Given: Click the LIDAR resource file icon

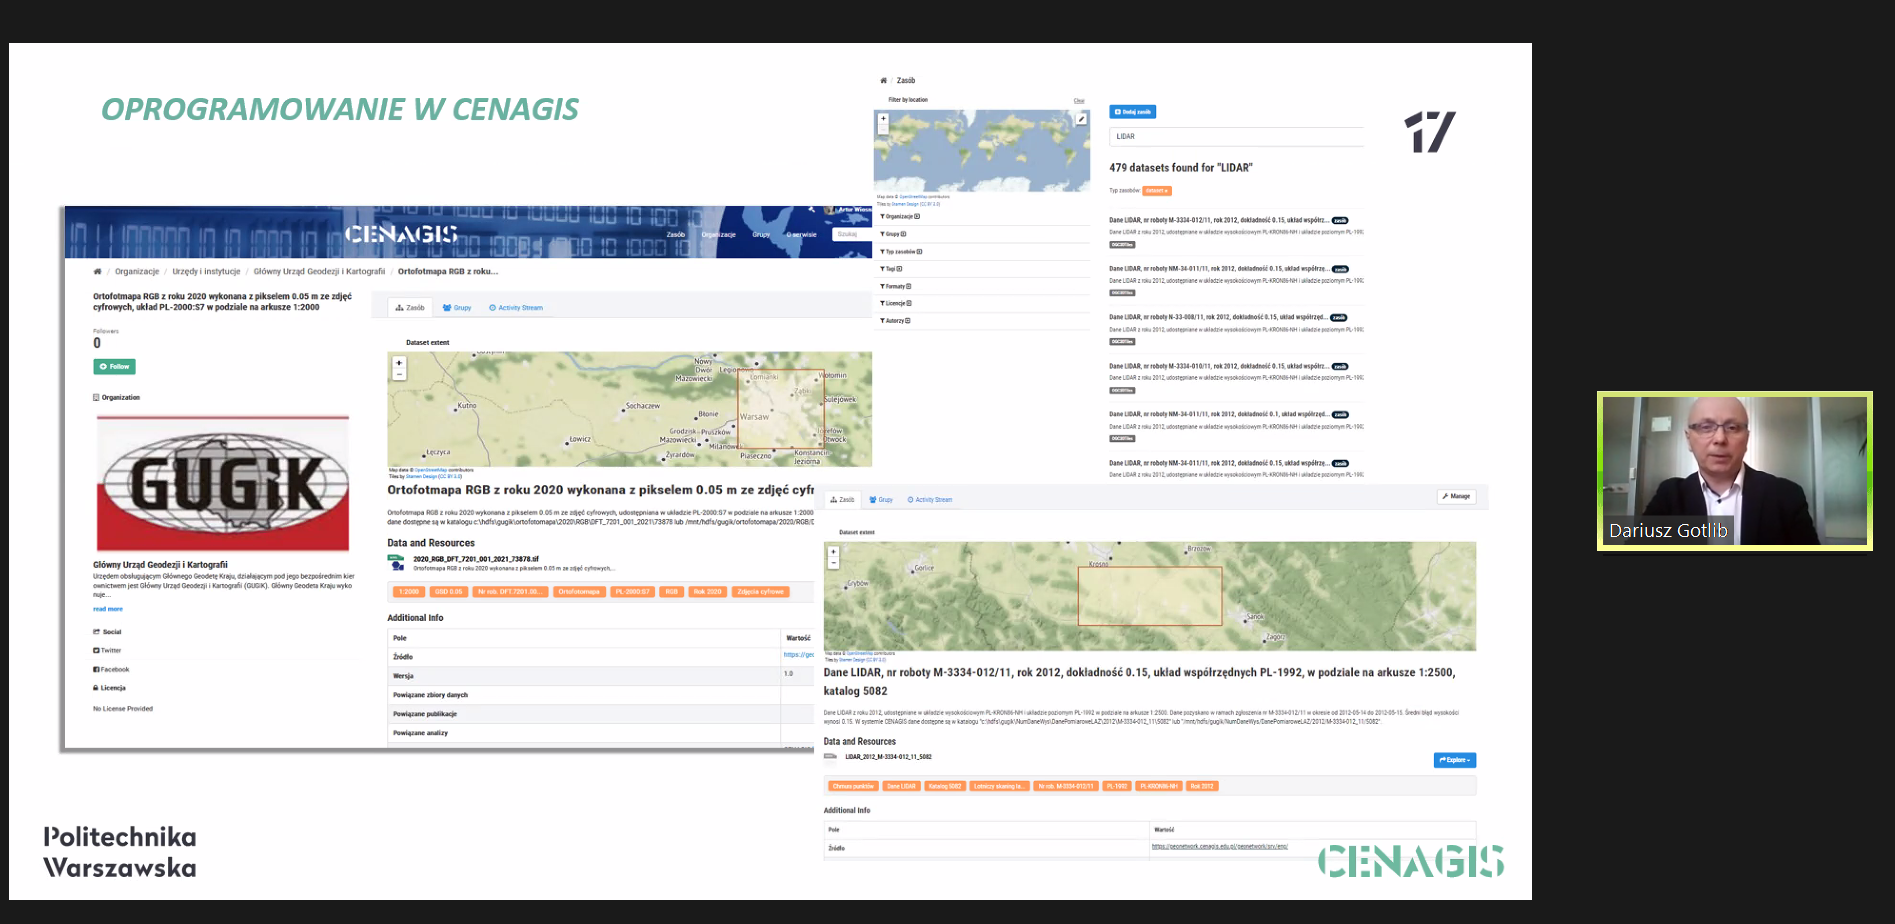Looking at the screenshot, I should click(x=830, y=757).
